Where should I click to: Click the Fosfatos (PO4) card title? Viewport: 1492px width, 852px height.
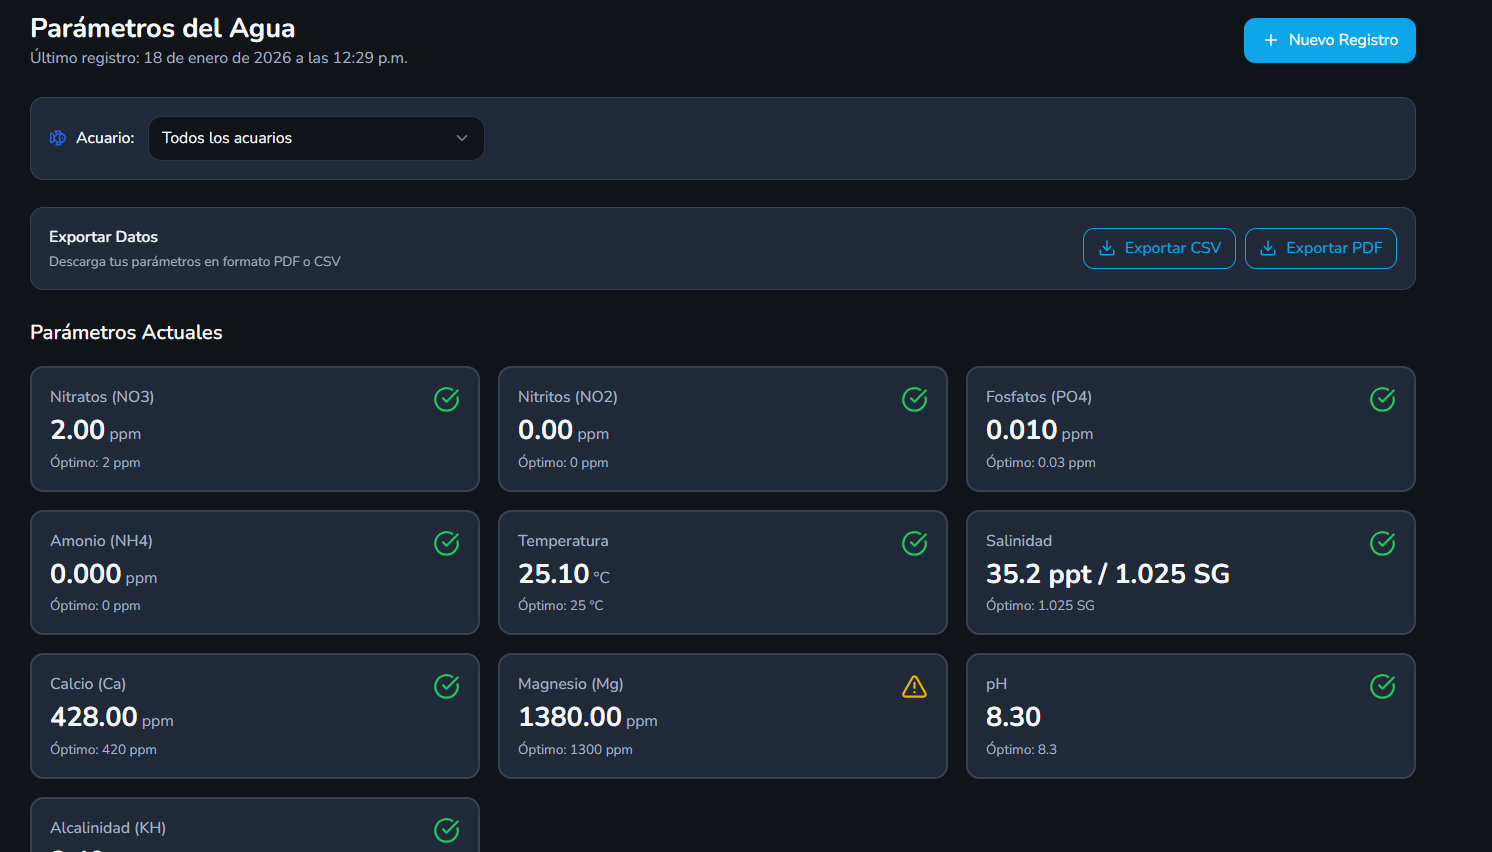coord(1039,397)
